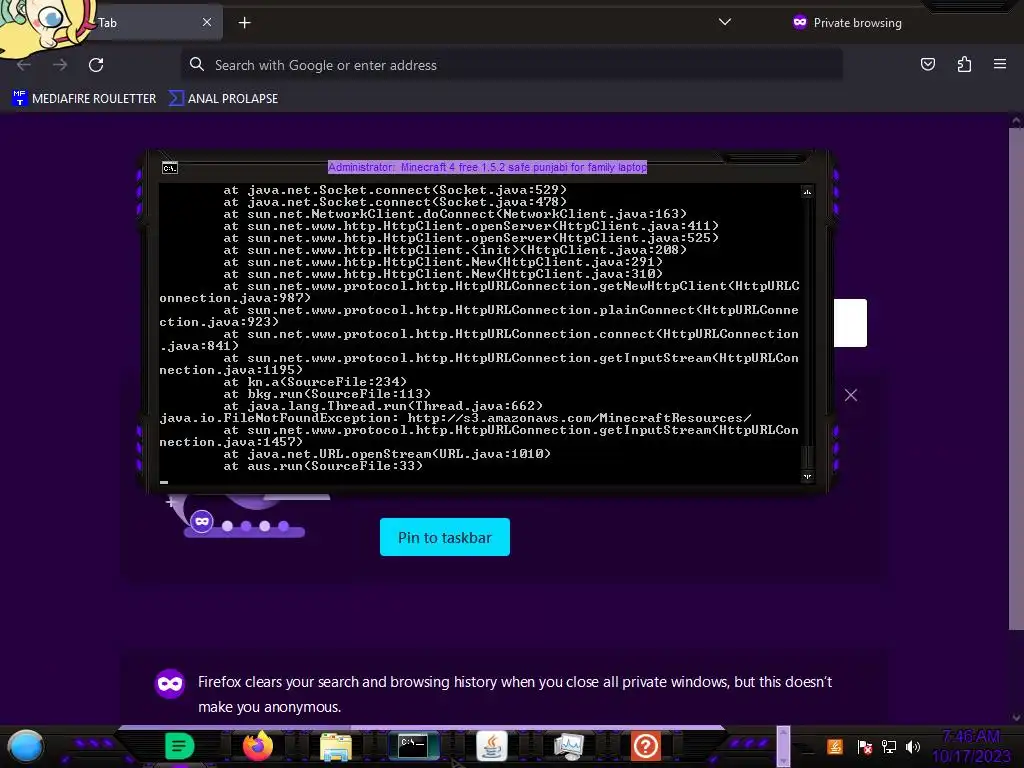Viewport: 1024px width, 768px height.
Task: Click the Firefox page vertical scrollbar
Action: (x=1016, y=379)
